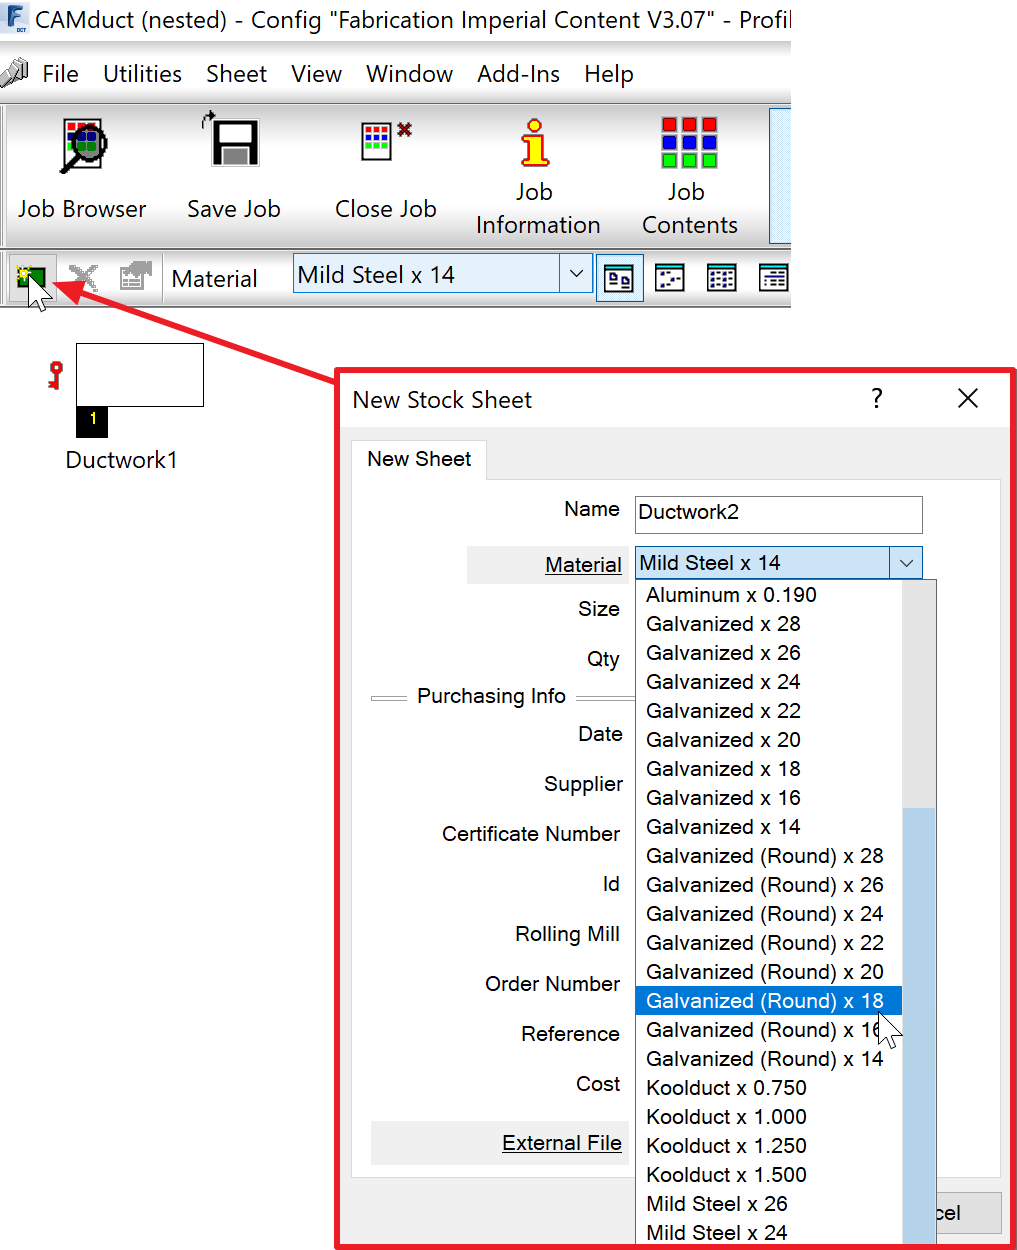The image size is (1017, 1250).
Task: Click the Material link label
Action: click(583, 565)
